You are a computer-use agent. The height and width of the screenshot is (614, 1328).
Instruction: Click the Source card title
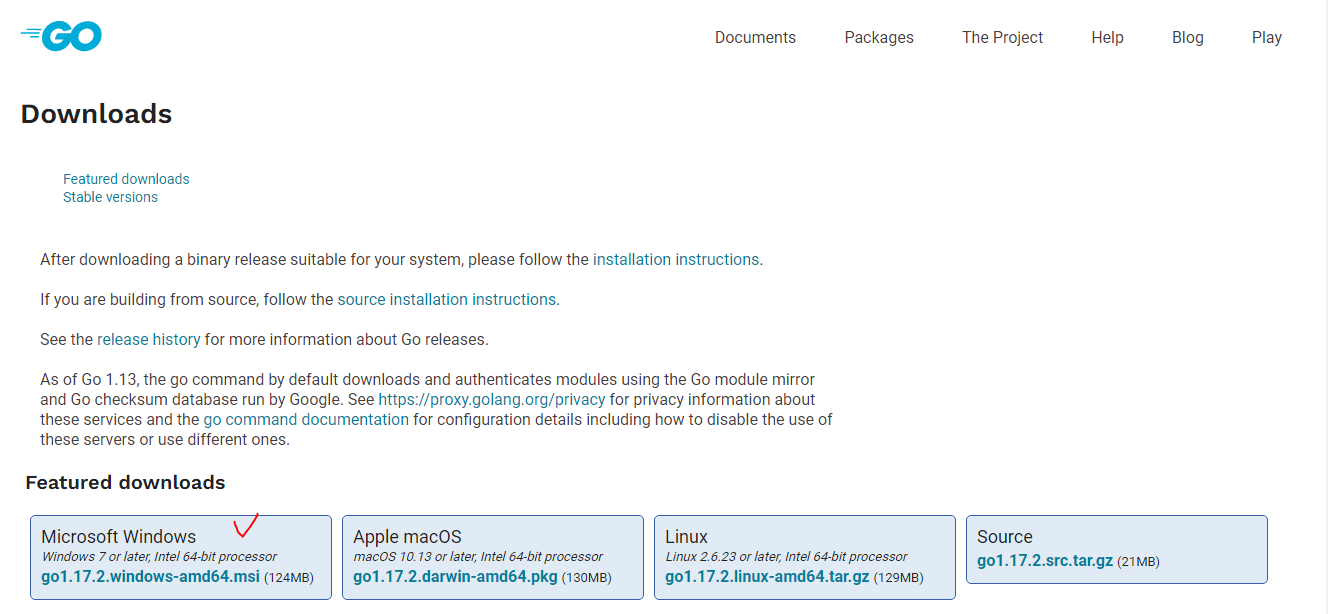coord(1005,537)
